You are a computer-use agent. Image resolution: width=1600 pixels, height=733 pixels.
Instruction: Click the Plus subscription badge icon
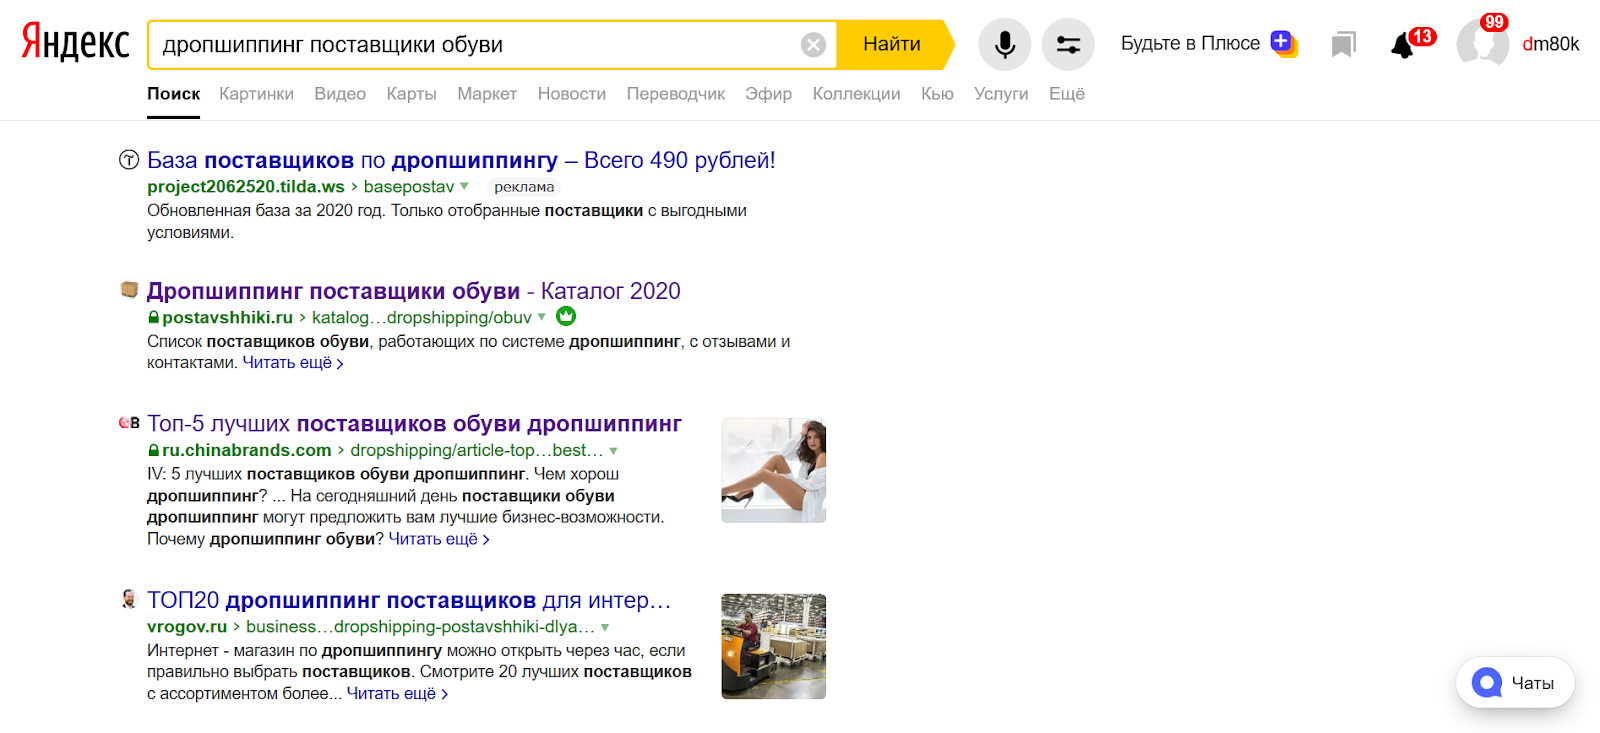coord(1284,43)
